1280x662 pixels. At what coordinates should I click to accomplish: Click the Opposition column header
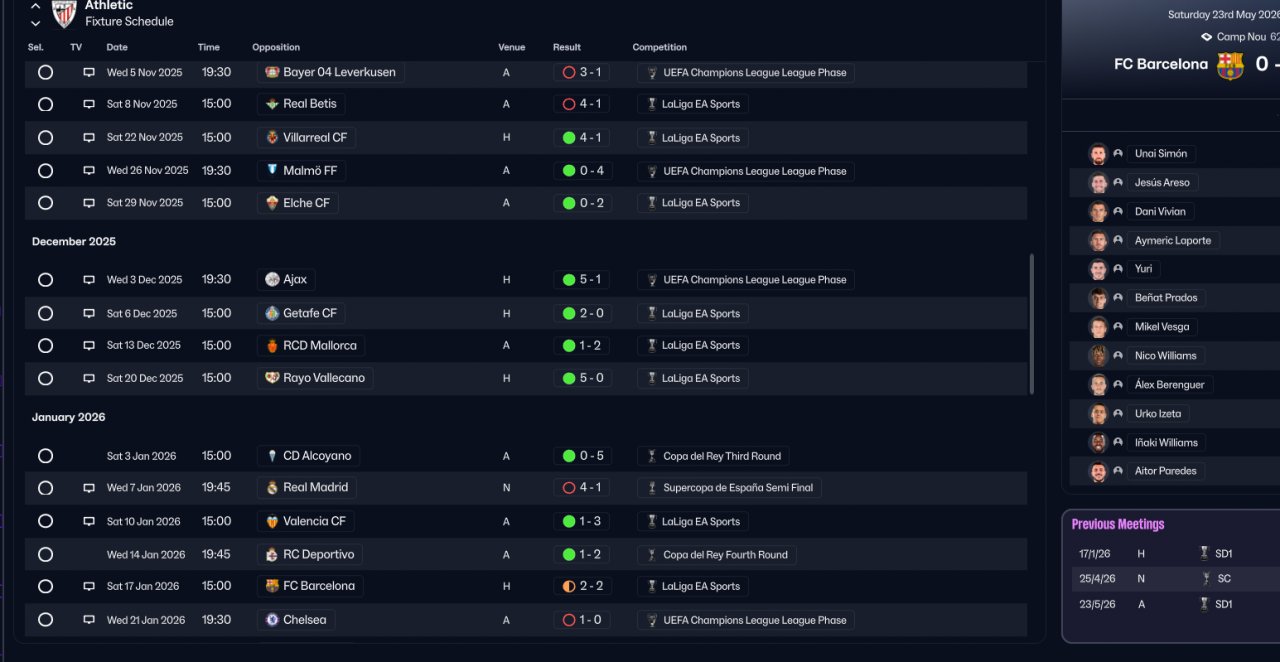click(276, 47)
